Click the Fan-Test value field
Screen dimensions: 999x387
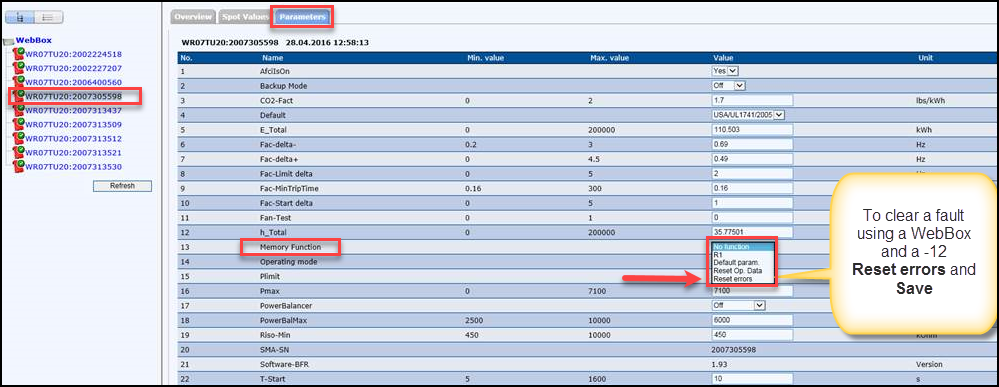point(752,217)
